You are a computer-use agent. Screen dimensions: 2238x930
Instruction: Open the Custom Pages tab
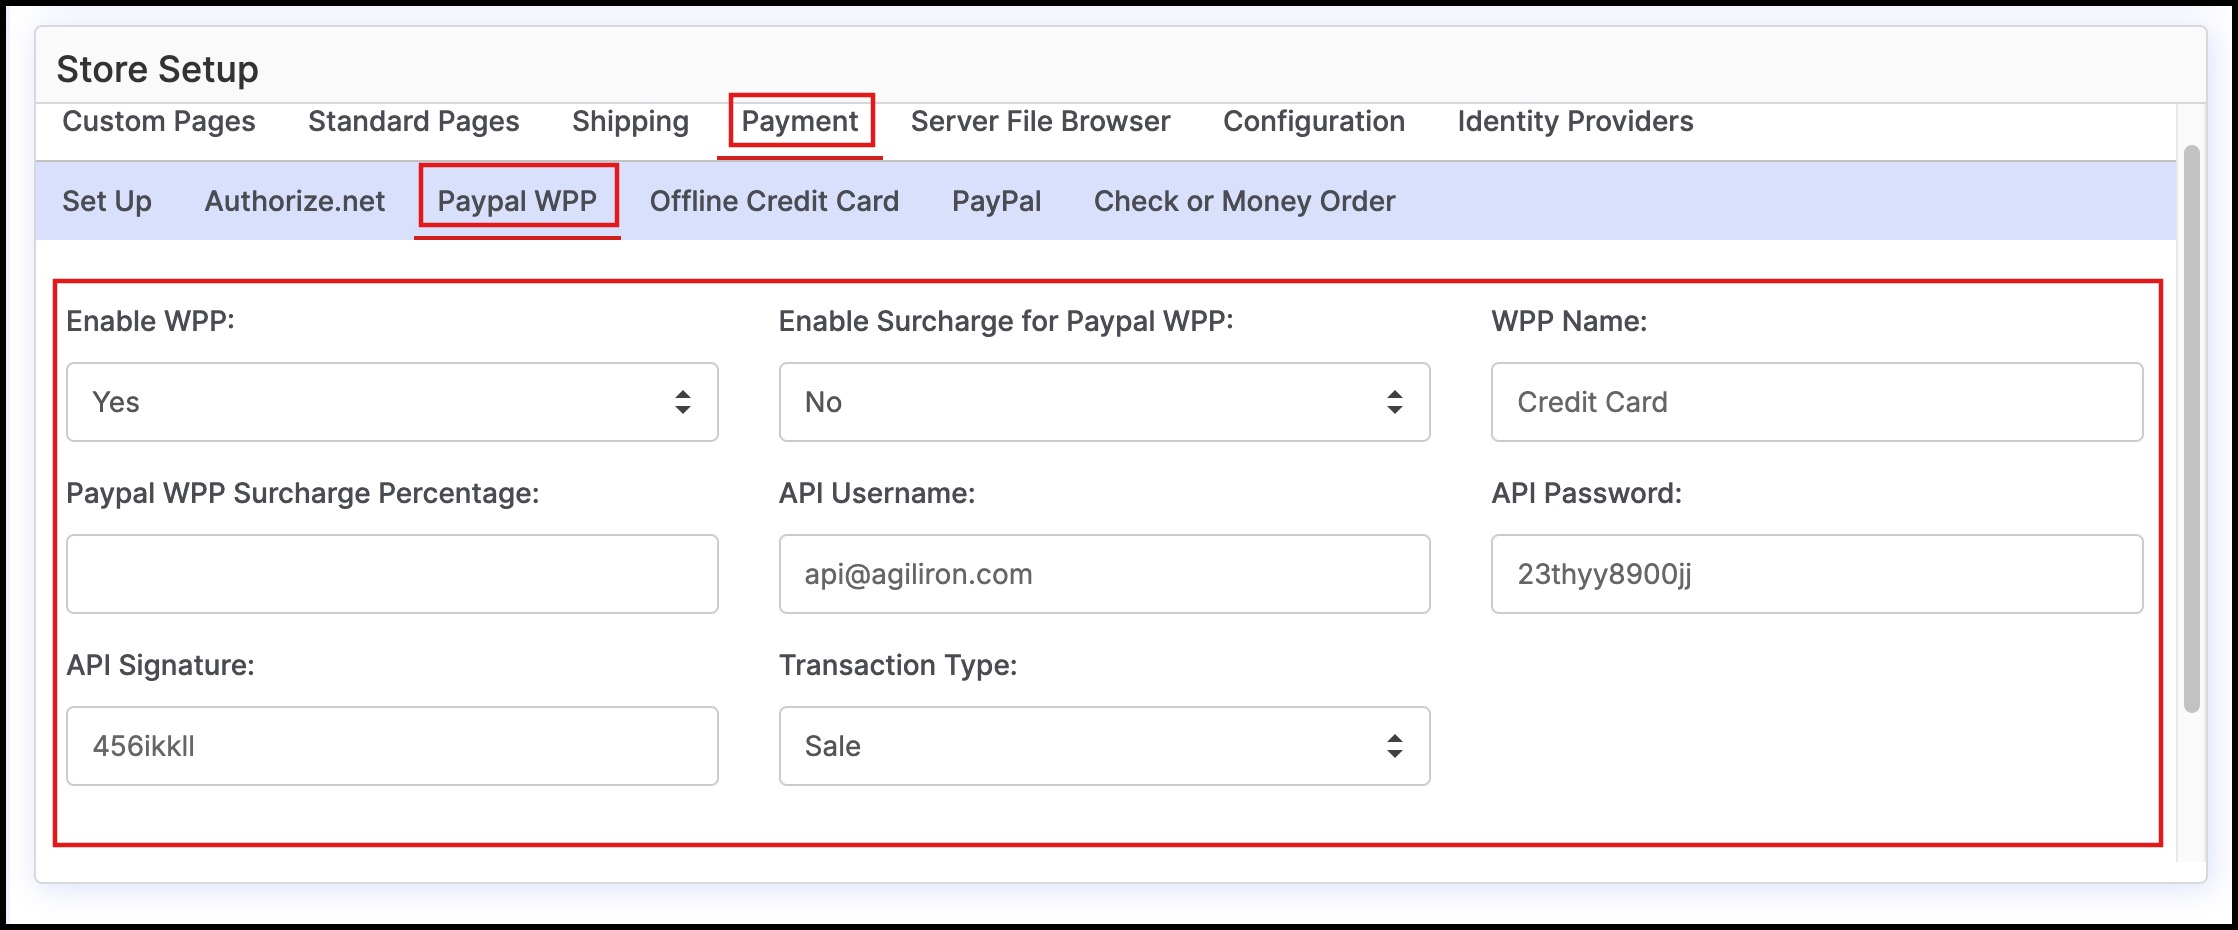click(x=159, y=122)
